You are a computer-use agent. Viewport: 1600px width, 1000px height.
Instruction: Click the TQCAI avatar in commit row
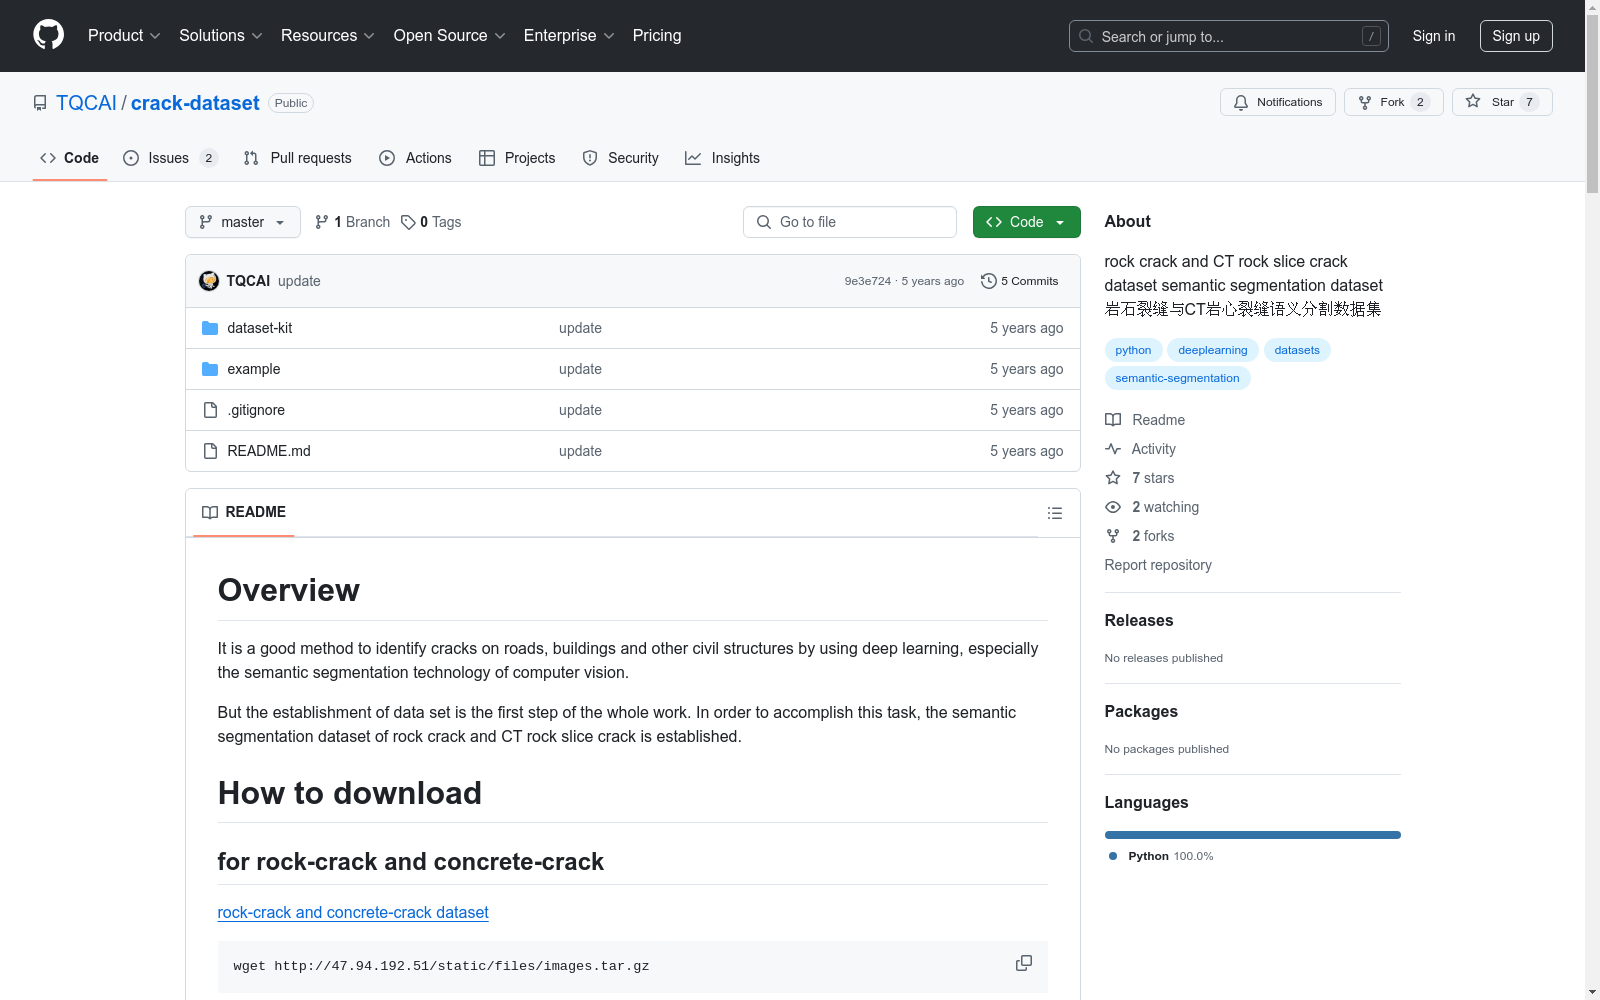(209, 281)
